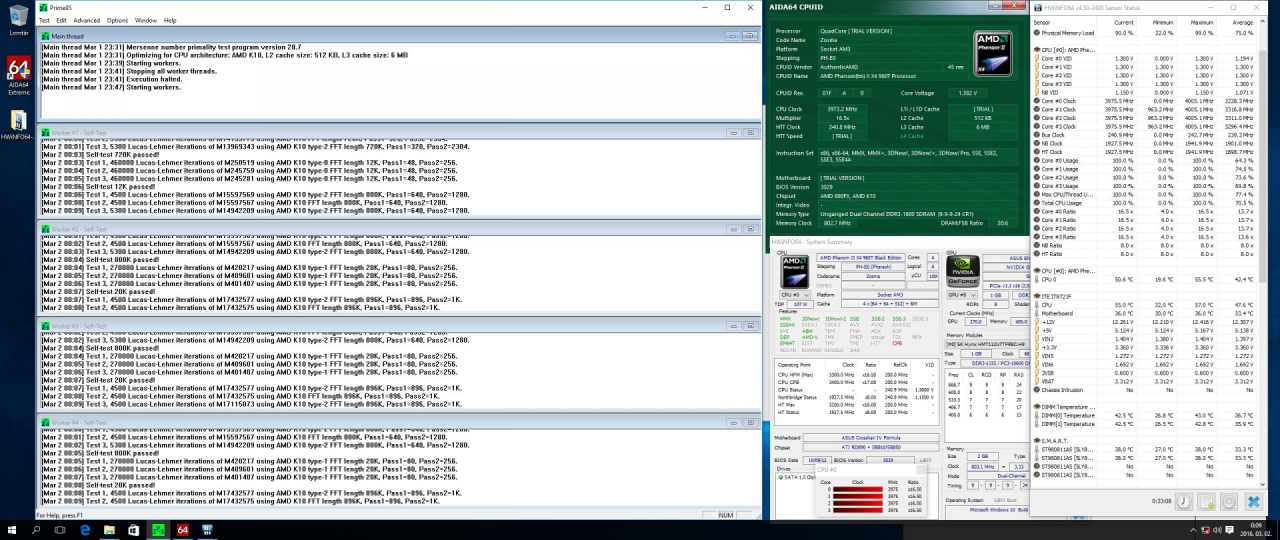Viewport: 1280px width, 540px height.
Task: Open File Explorer from the taskbar
Action: coord(109,530)
